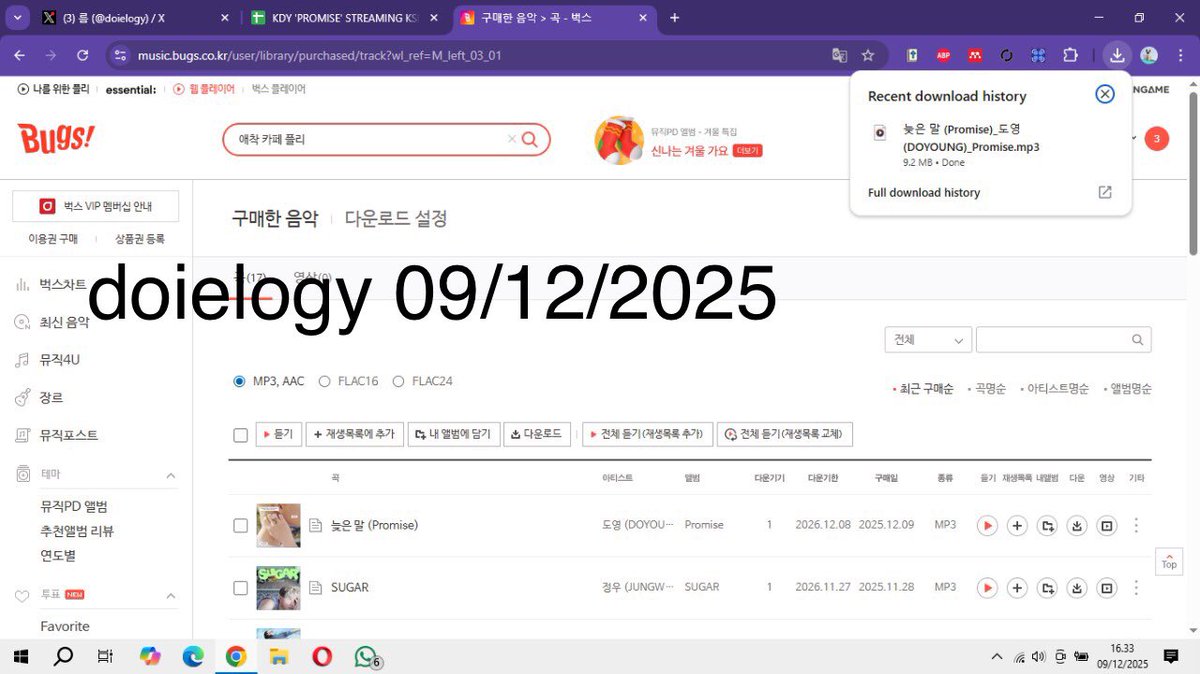Viewport: 1200px width, 674px height.
Task: Show hidden system tray icons chevron
Action: 996,656
